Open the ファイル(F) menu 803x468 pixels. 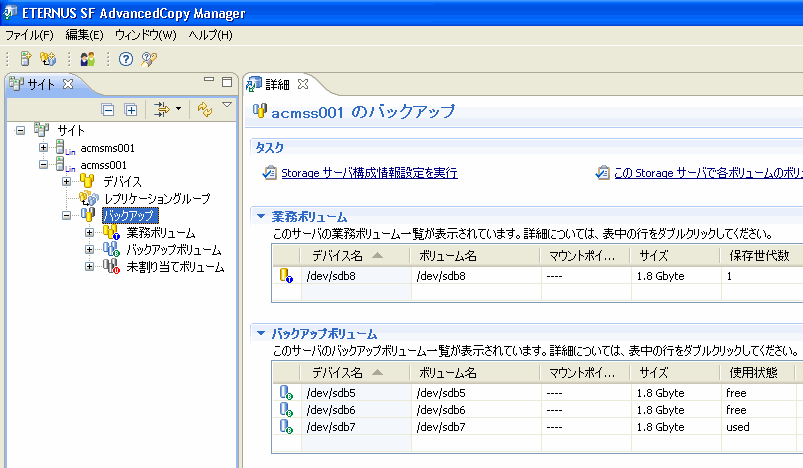[29, 35]
